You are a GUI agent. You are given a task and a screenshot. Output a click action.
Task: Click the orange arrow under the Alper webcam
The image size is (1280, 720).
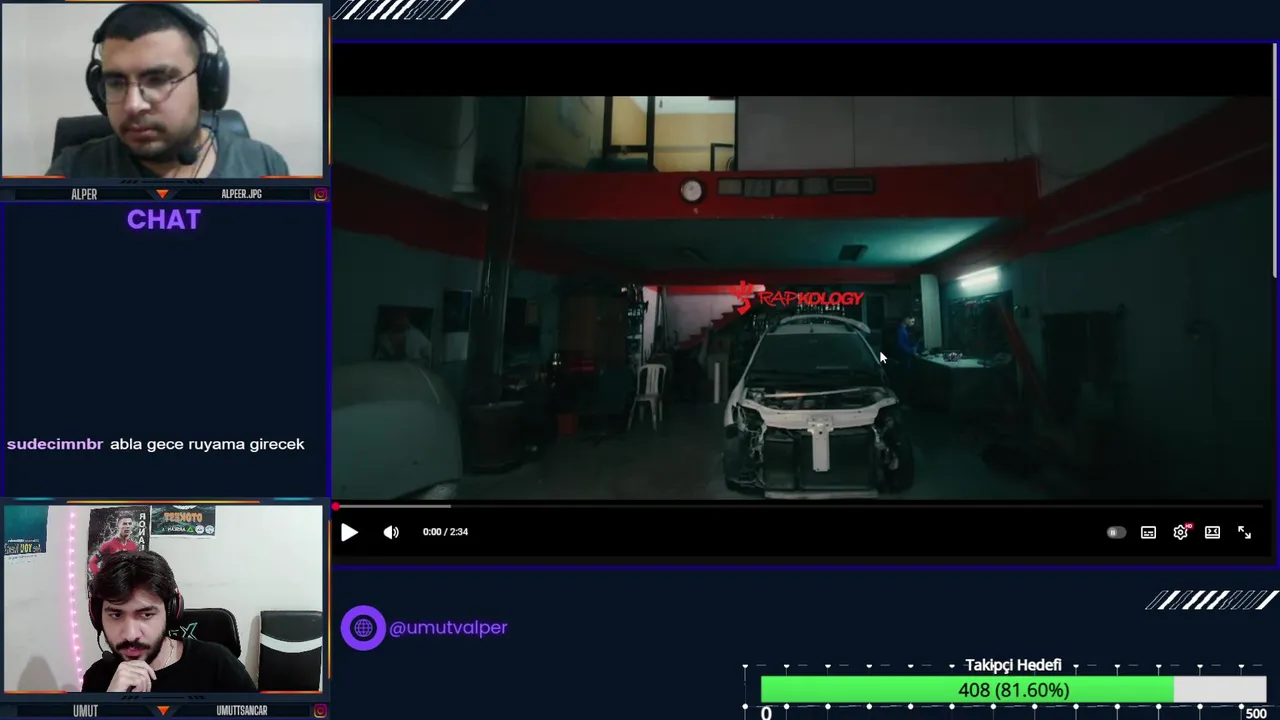163,194
